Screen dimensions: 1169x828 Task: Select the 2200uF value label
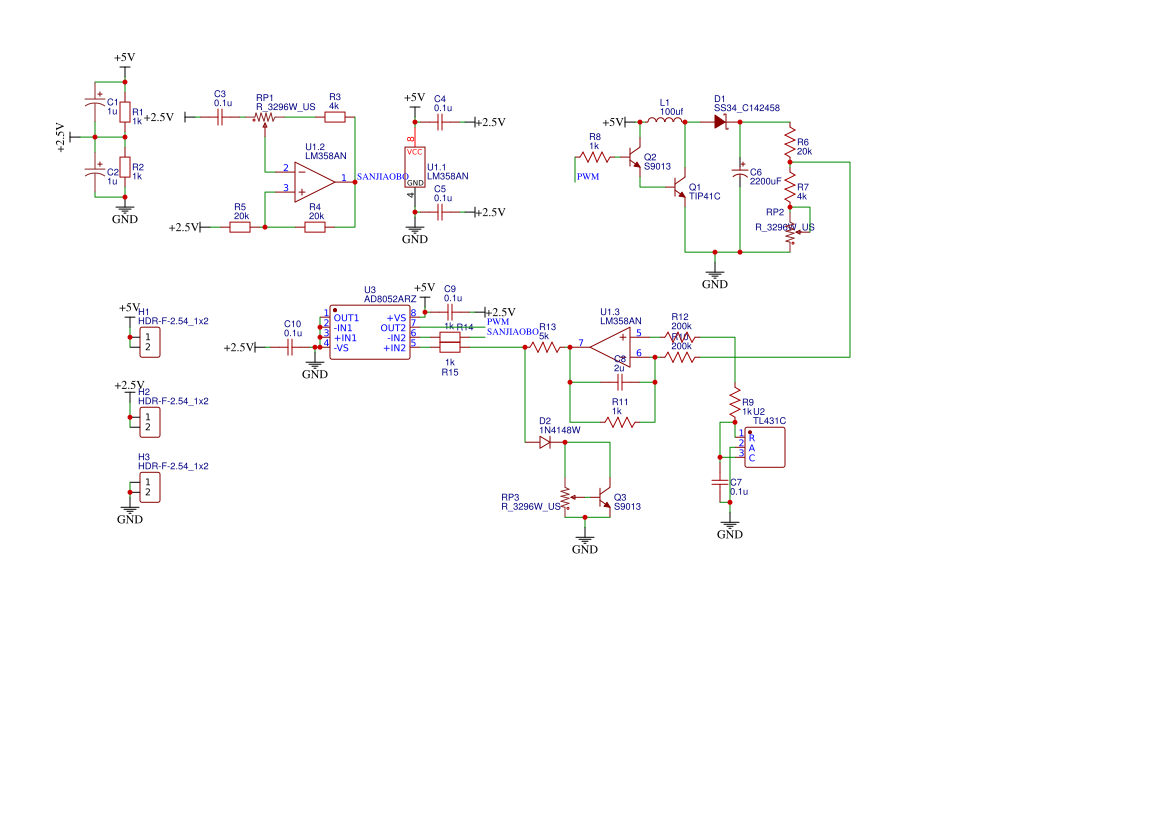pos(766,181)
